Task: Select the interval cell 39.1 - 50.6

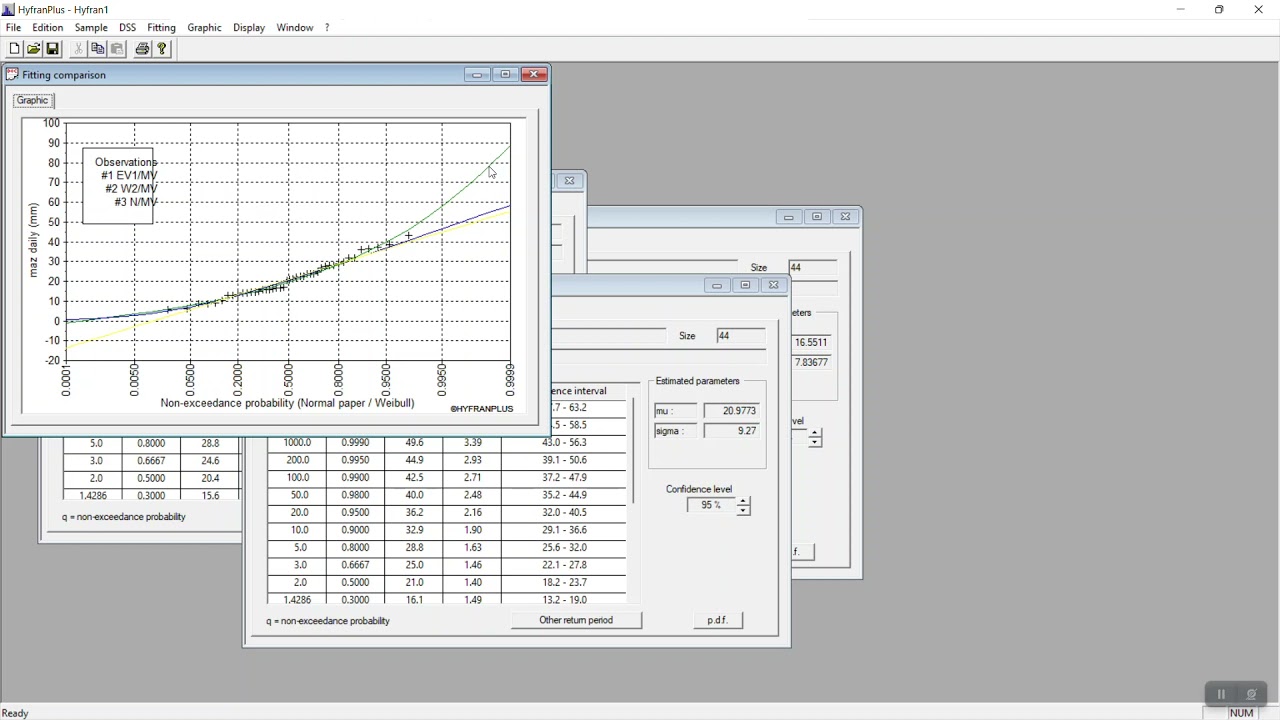Action: coord(564,460)
